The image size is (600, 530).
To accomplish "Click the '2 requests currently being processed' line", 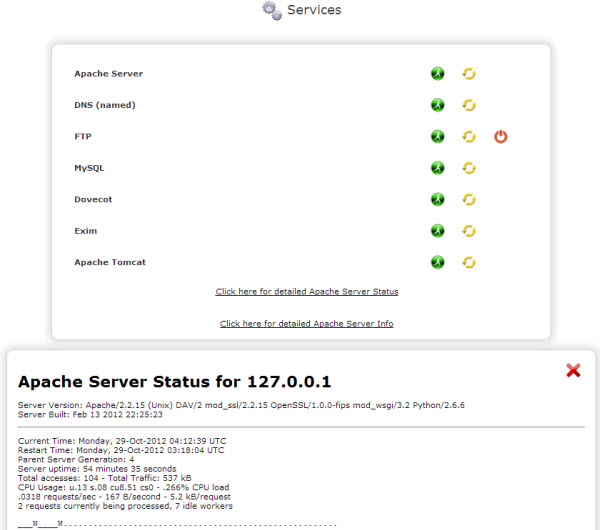I will [x=125, y=506].
